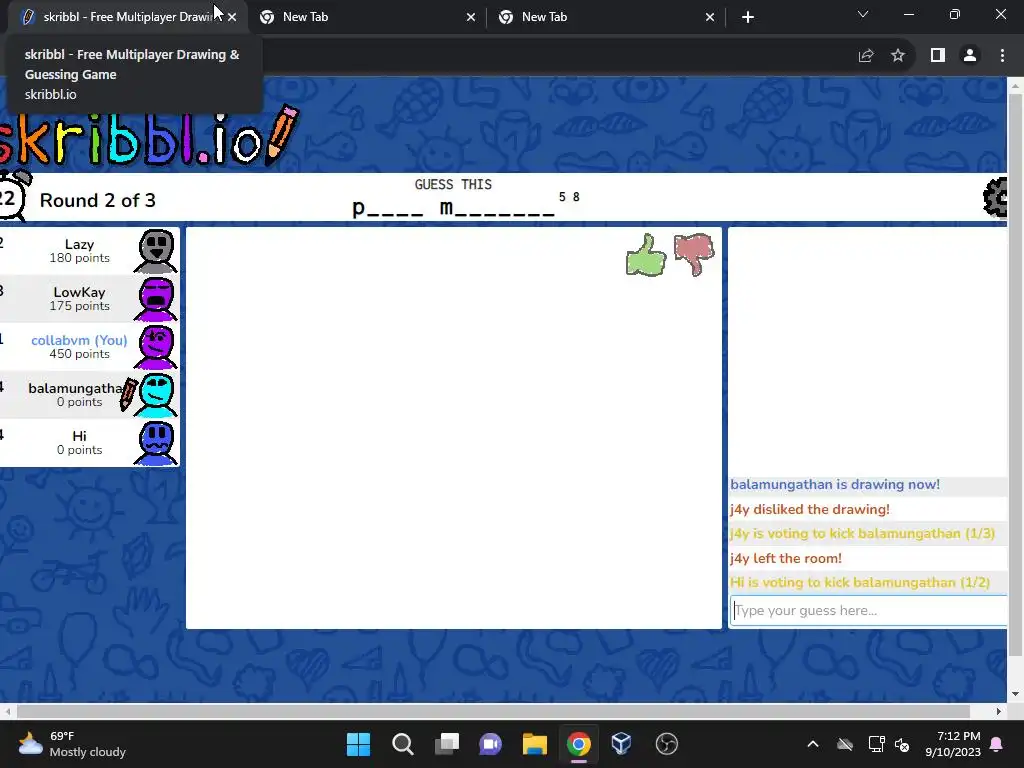Click 'j4y is voting to kick' message
Image resolution: width=1024 pixels, height=768 pixels.
click(863, 534)
